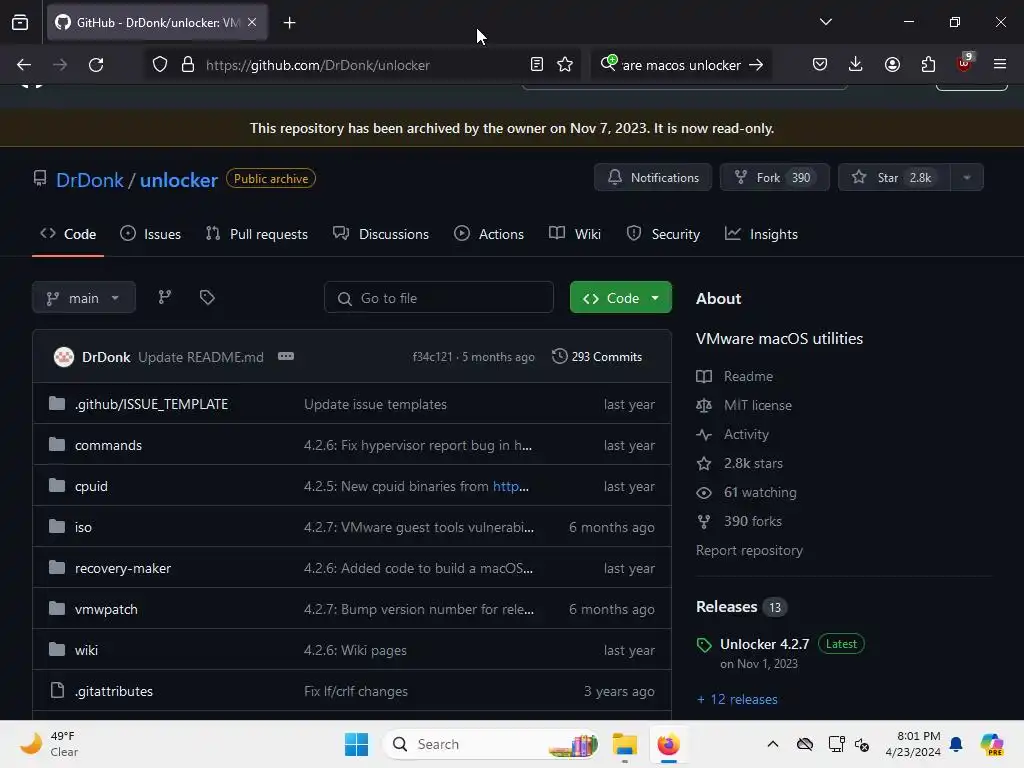Open the Readme link in About
This screenshot has width=1024, height=768.
(735, 376)
